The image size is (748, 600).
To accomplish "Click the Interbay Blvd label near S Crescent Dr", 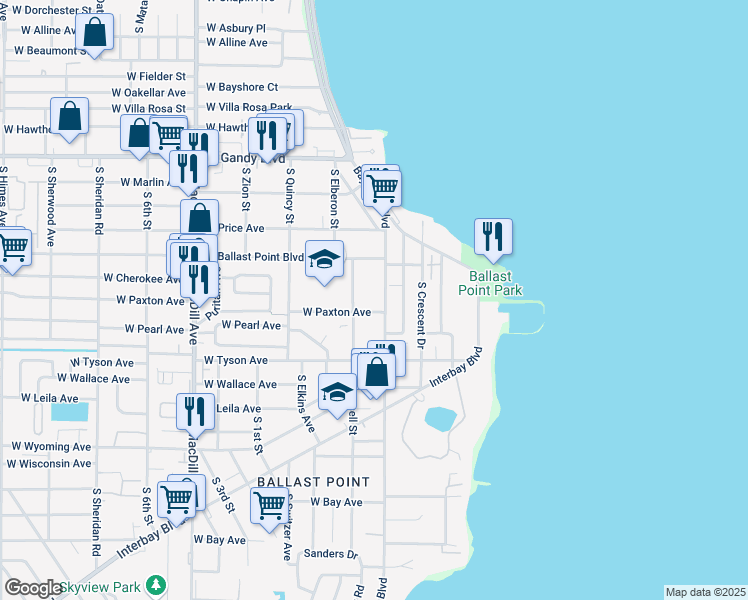I will click(456, 367).
